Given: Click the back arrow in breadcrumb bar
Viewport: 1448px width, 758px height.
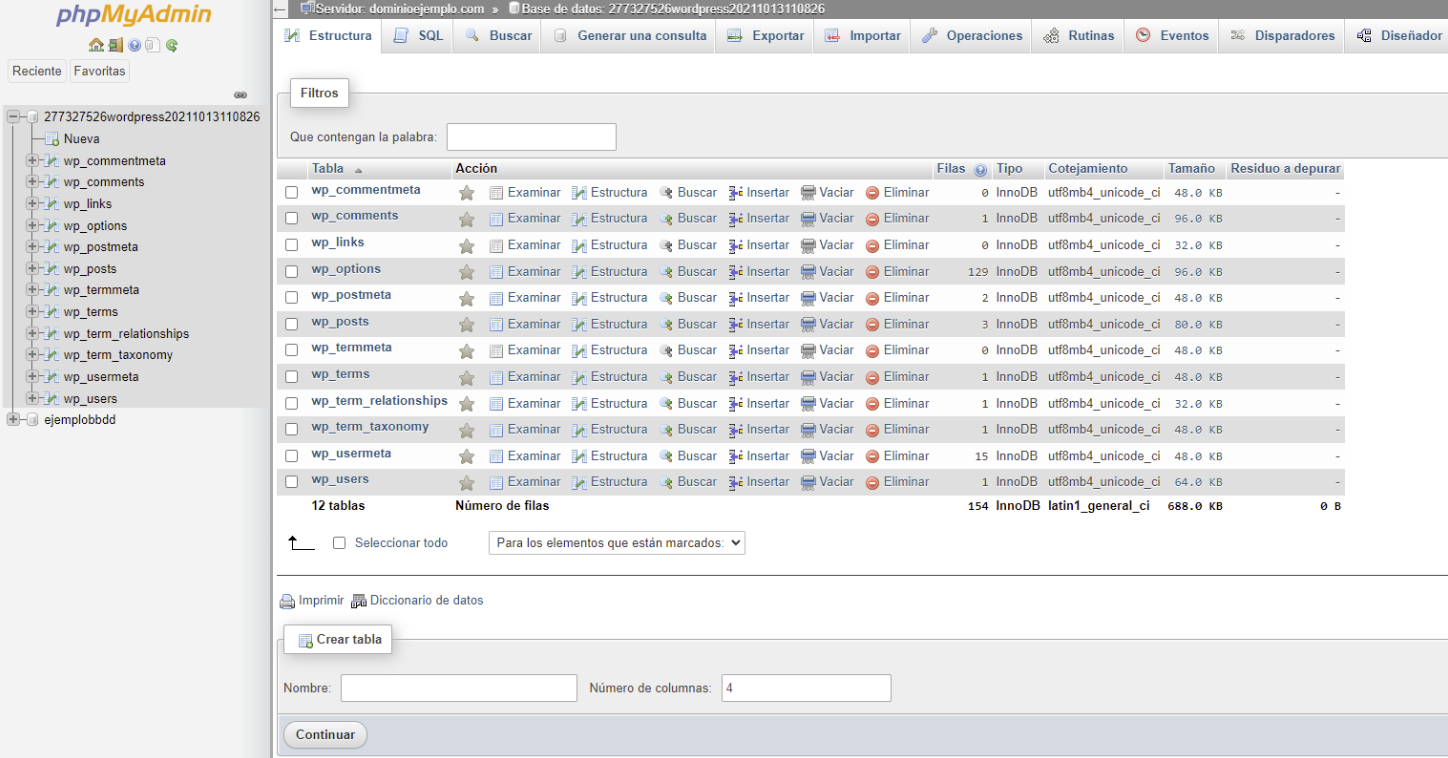Looking at the screenshot, I should tap(280, 9).
